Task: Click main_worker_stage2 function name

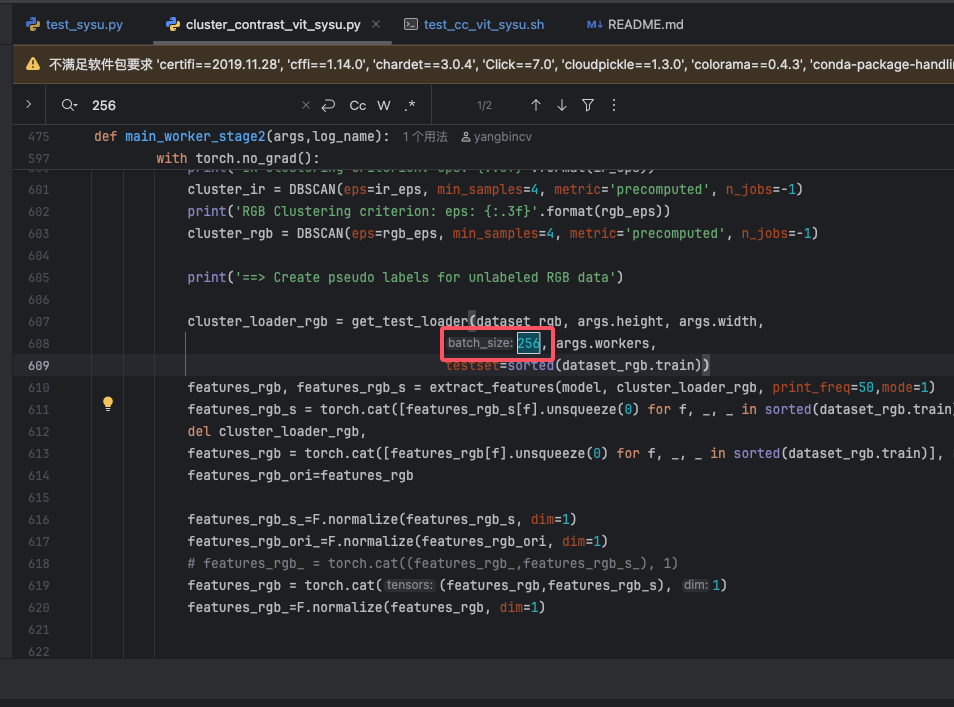Action: click(x=195, y=136)
